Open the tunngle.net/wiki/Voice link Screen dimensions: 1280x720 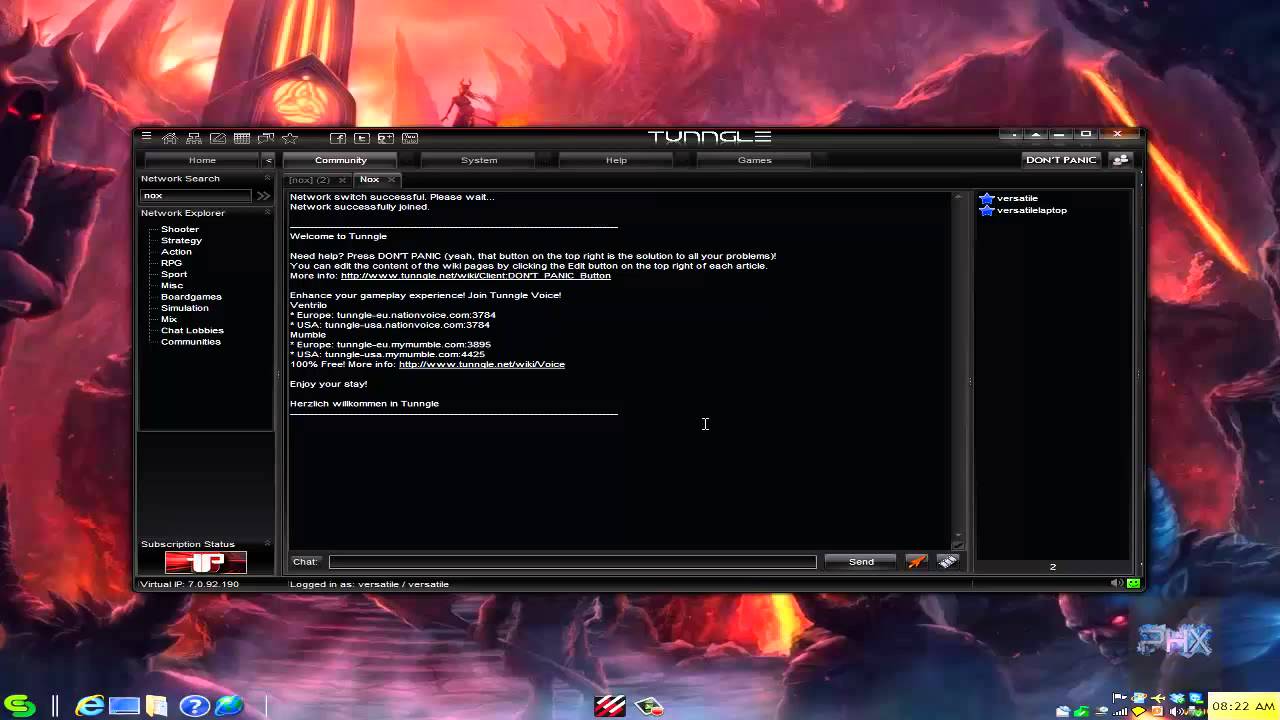pos(482,364)
